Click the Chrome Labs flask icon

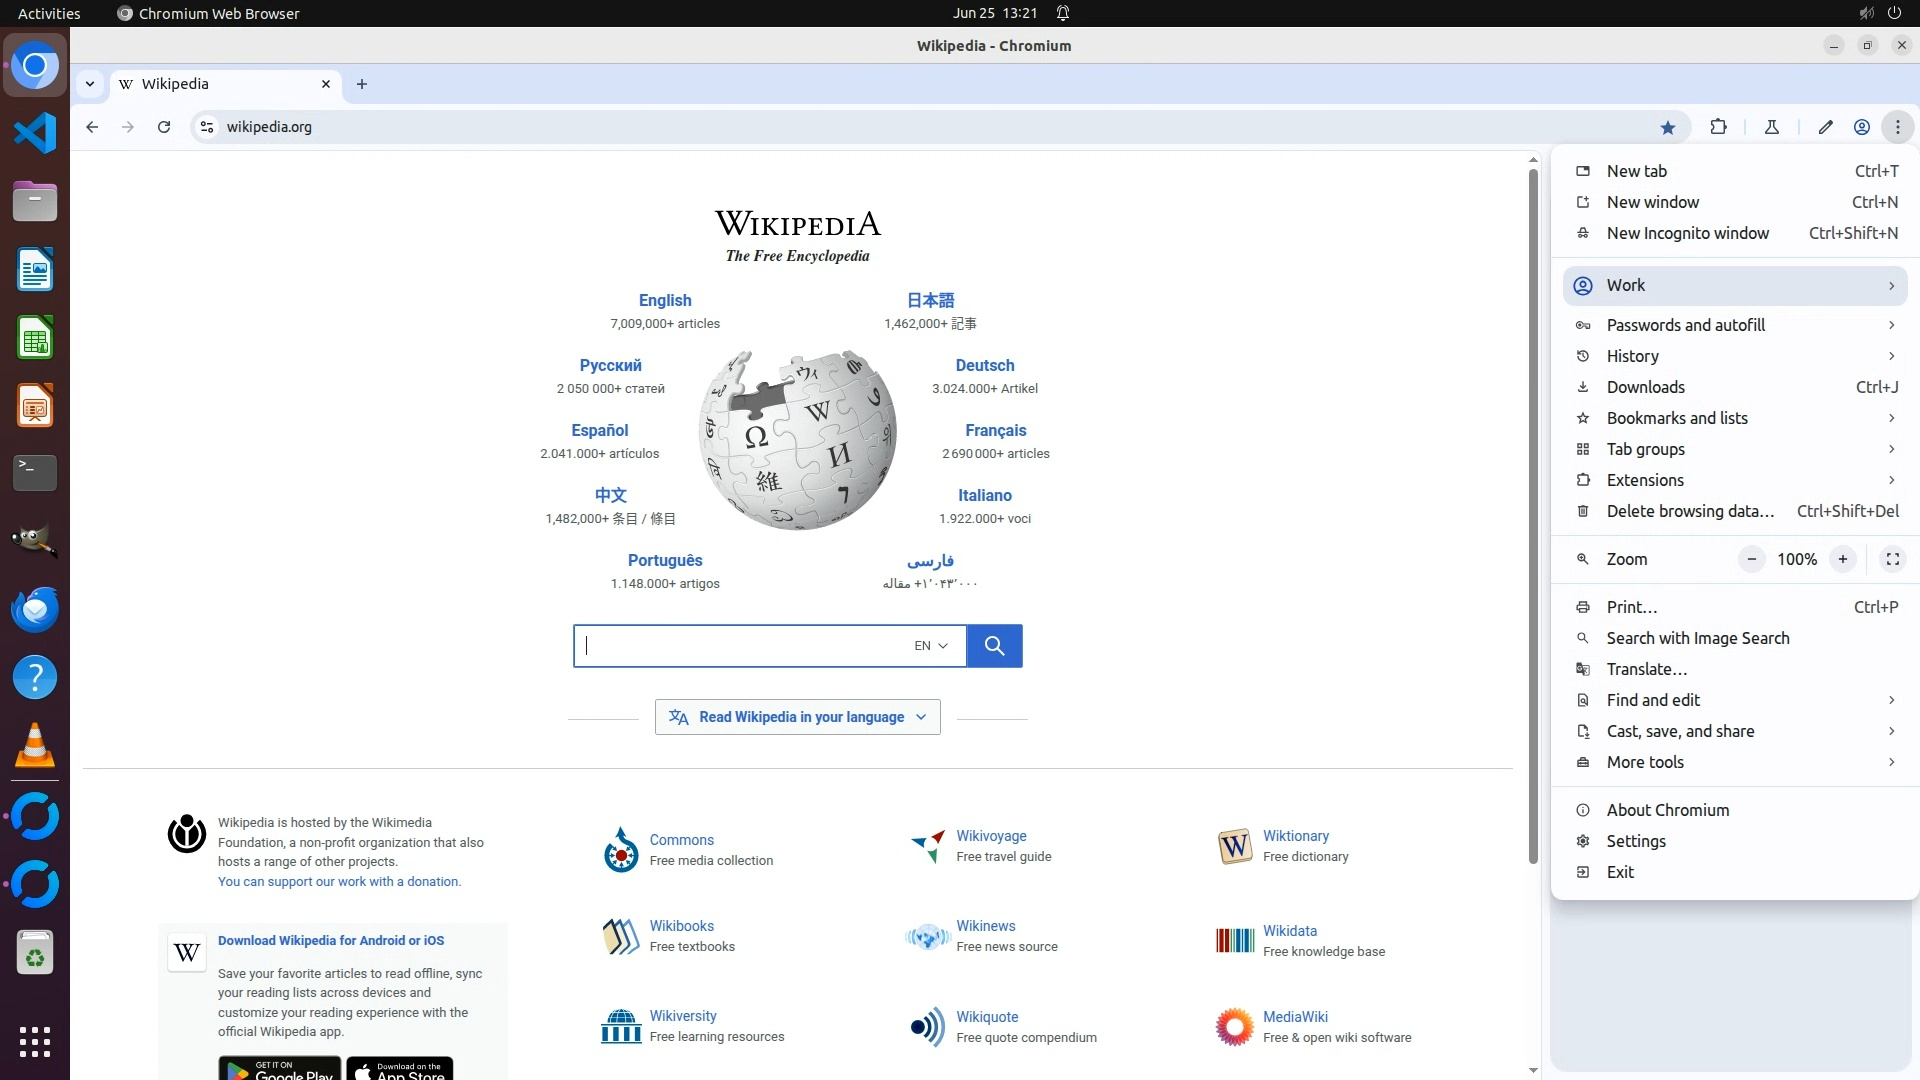[x=1771, y=127]
